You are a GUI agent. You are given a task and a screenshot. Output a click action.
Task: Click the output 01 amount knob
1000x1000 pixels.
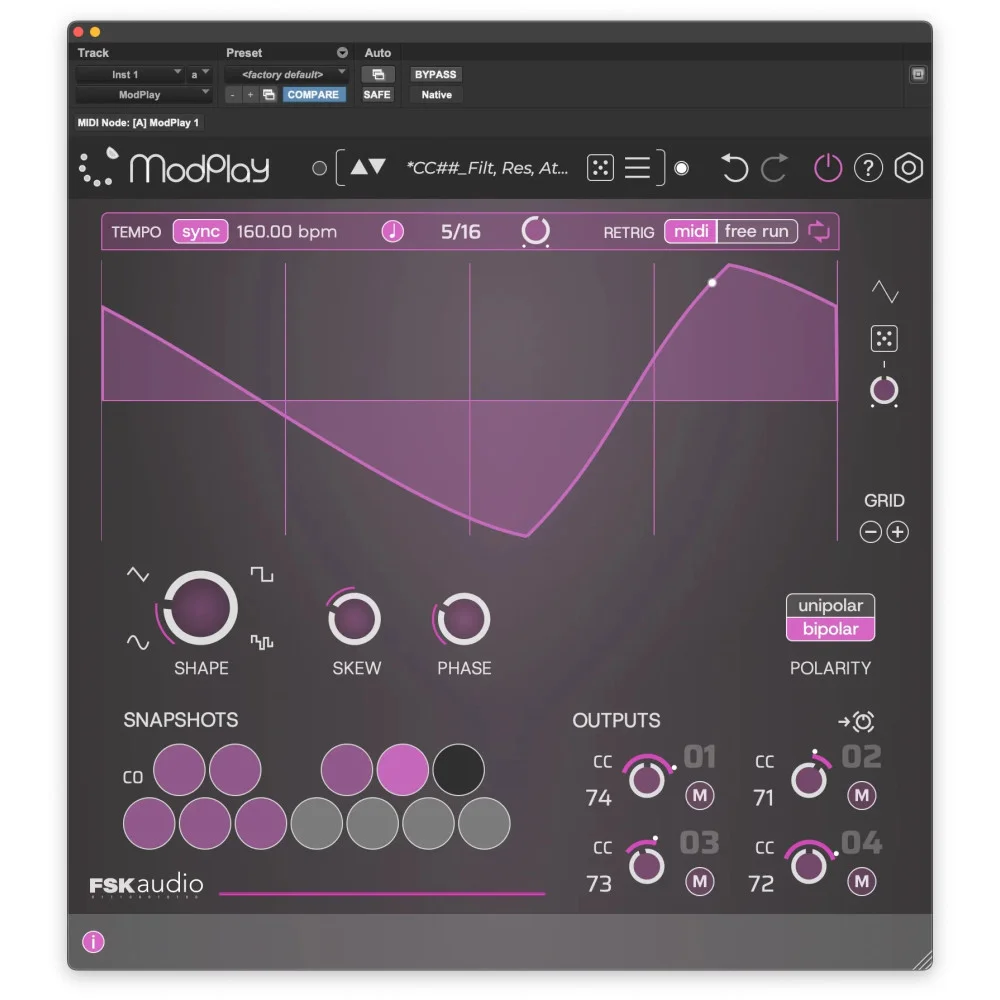tap(647, 779)
